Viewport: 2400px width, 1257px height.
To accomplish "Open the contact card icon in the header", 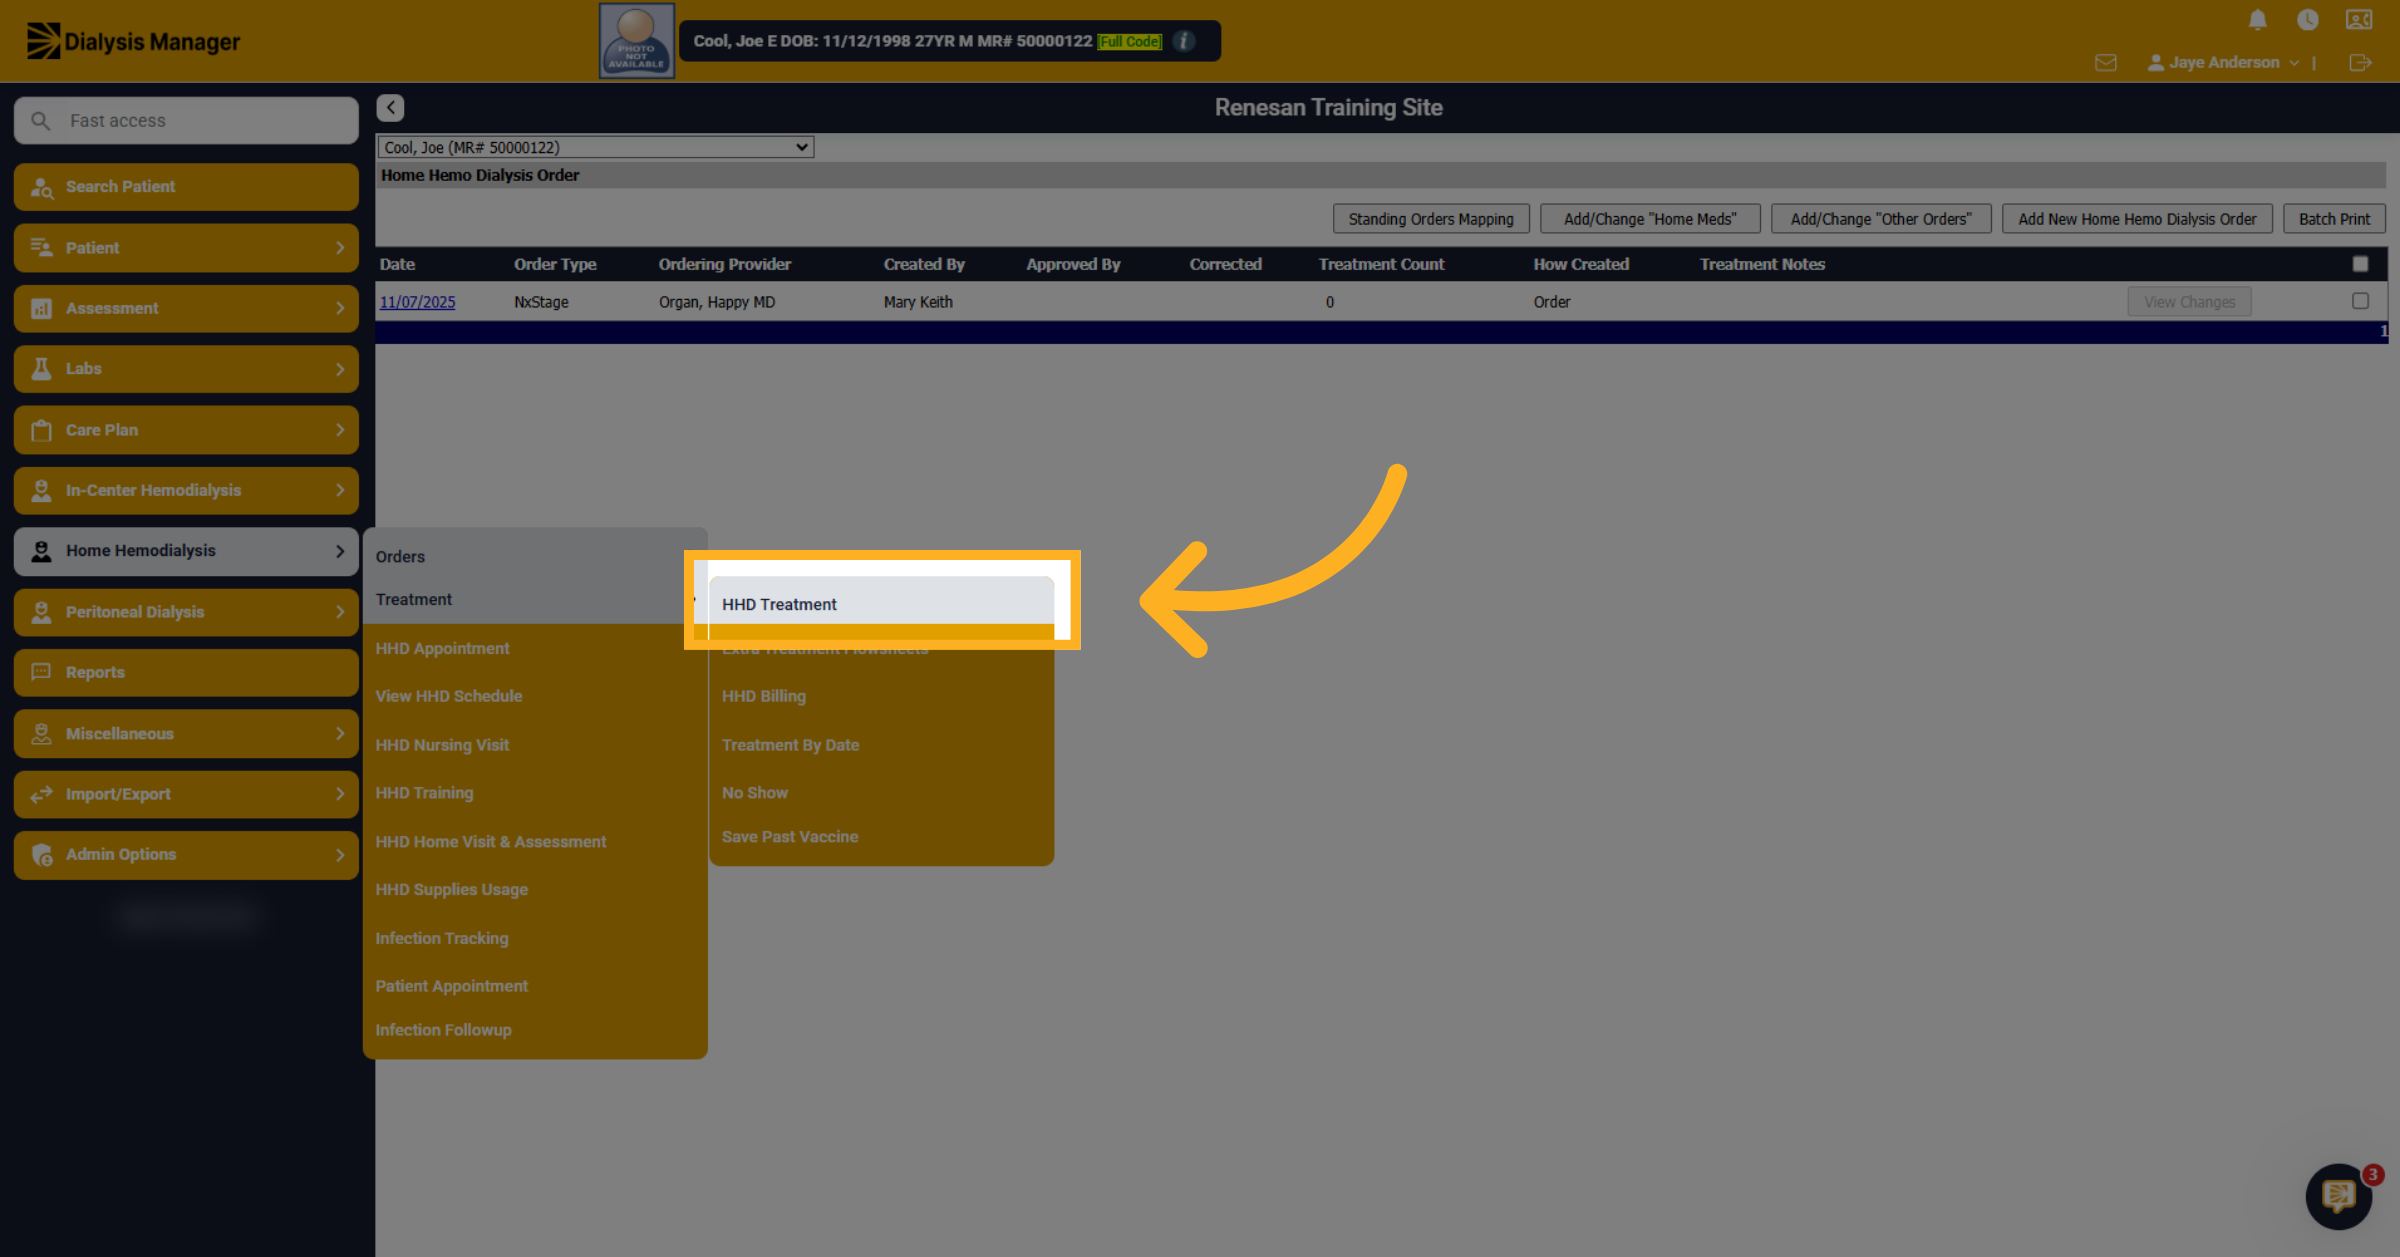I will click(2359, 20).
